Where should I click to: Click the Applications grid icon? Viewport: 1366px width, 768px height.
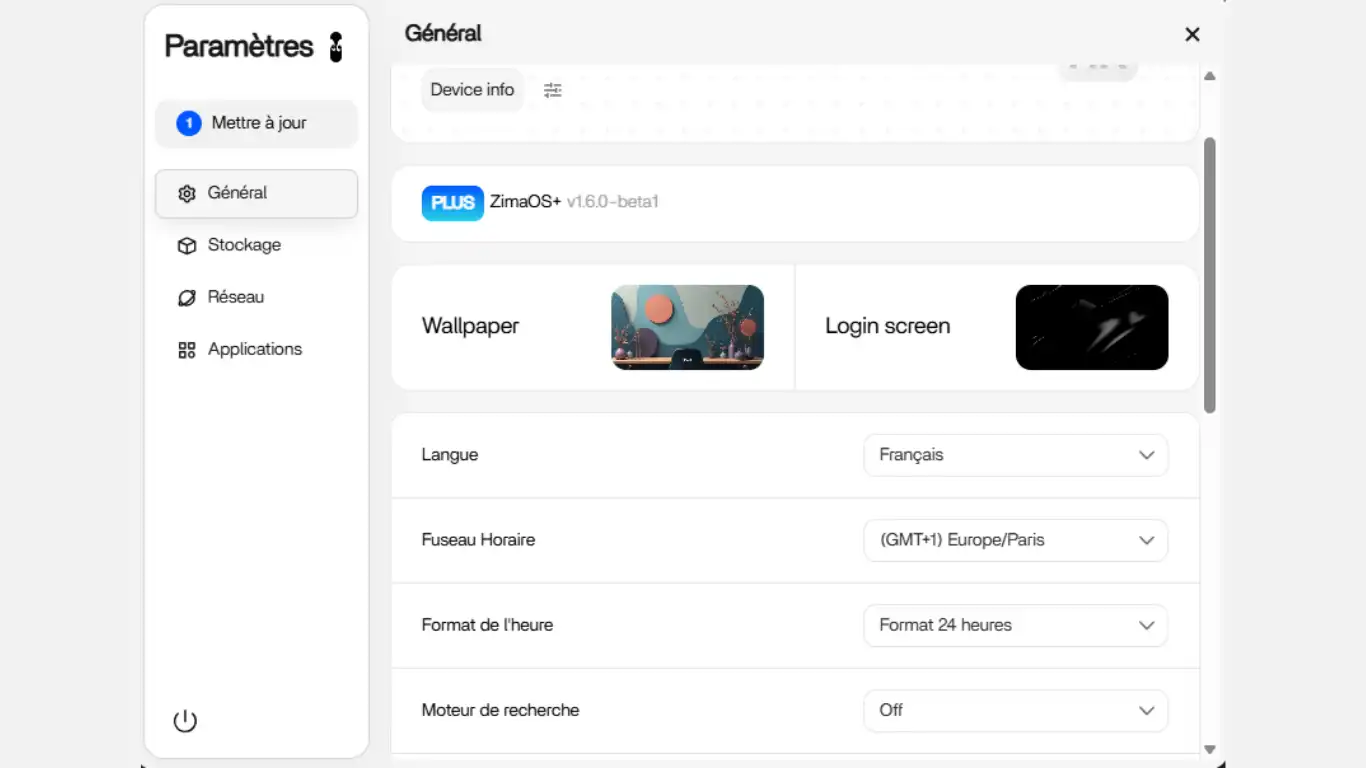[x=186, y=350]
